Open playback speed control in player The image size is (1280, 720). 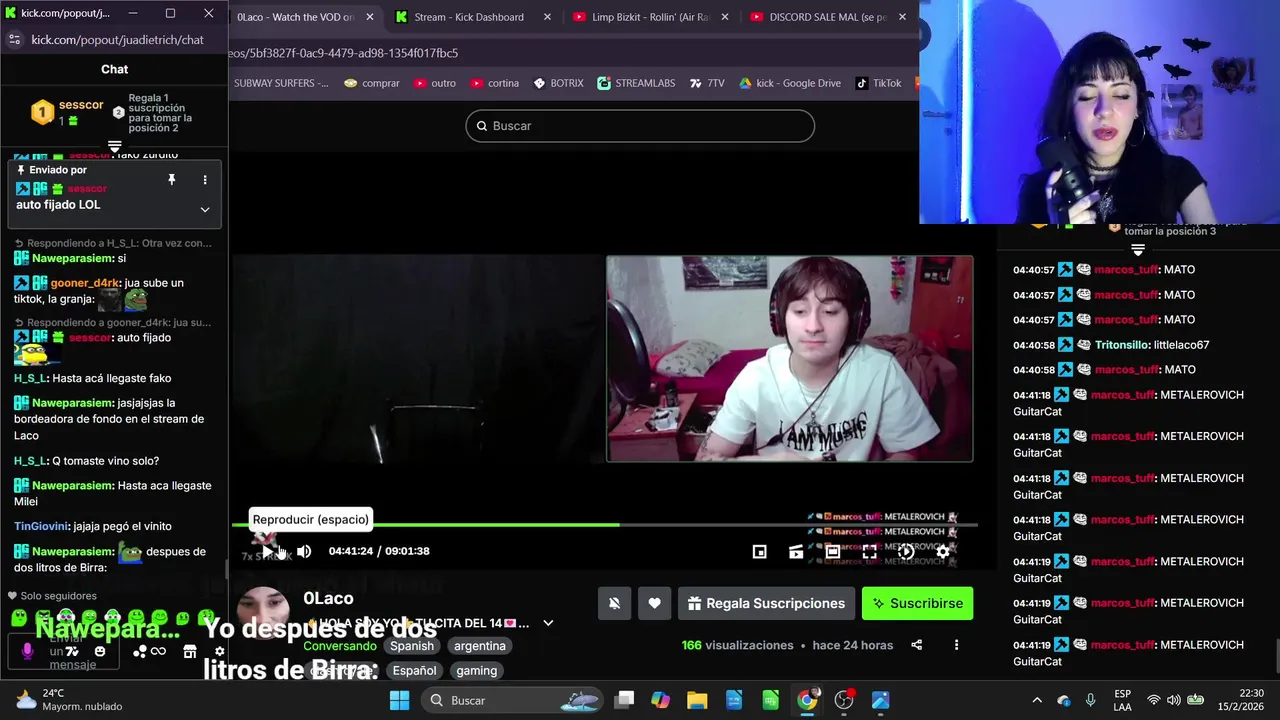point(906,551)
